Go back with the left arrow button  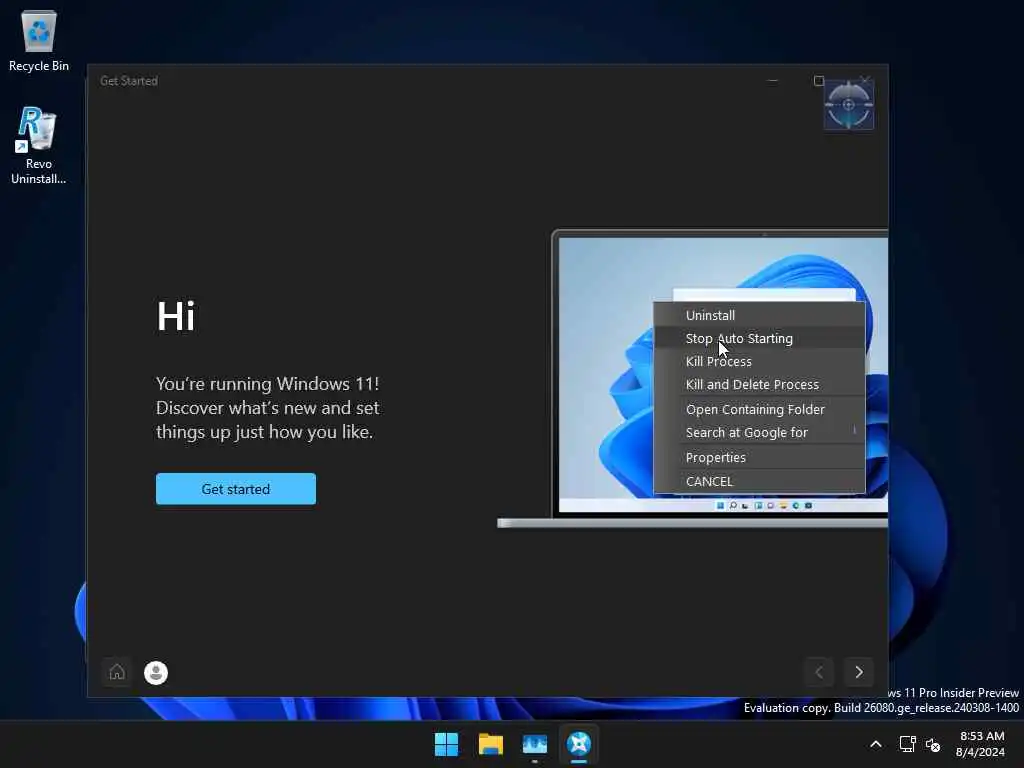[x=819, y=672]
